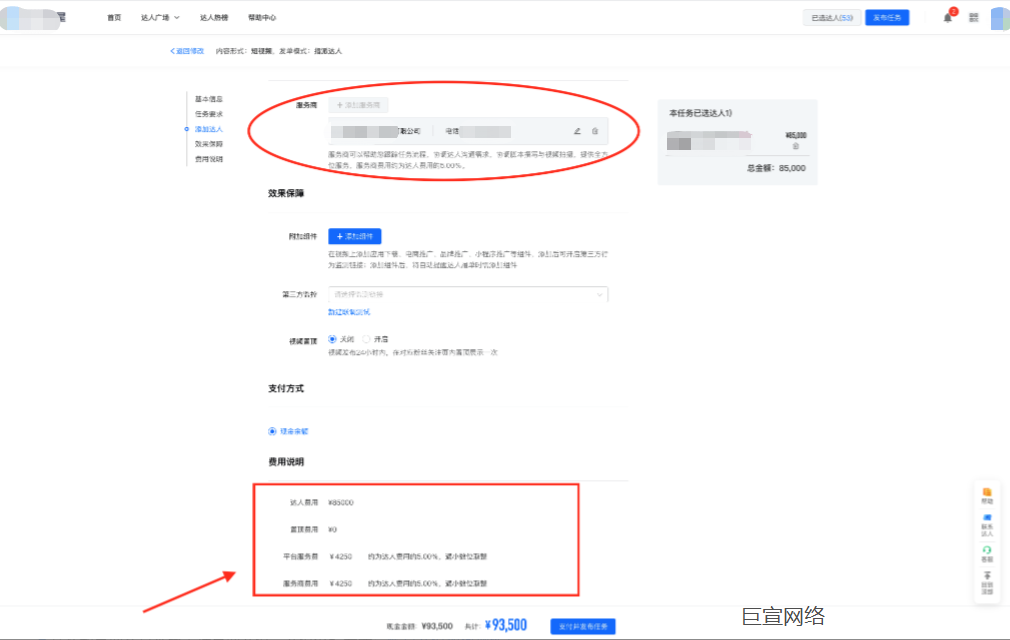
Task: Click the 返回修改 back link
Action: pos(187,50)
